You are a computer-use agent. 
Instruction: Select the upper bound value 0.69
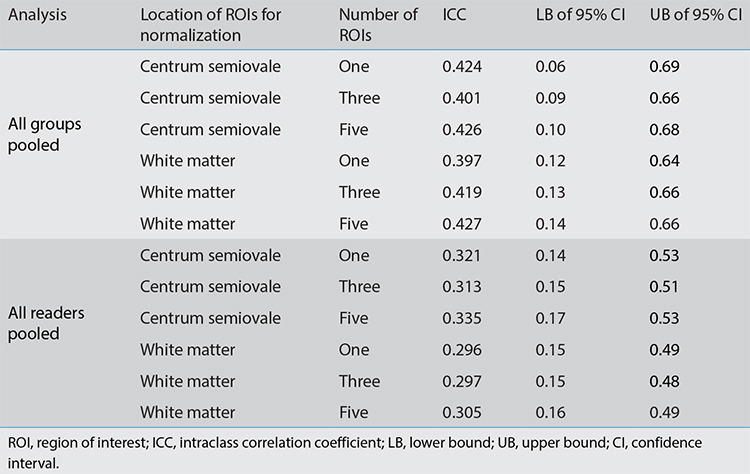coord(664,67)
